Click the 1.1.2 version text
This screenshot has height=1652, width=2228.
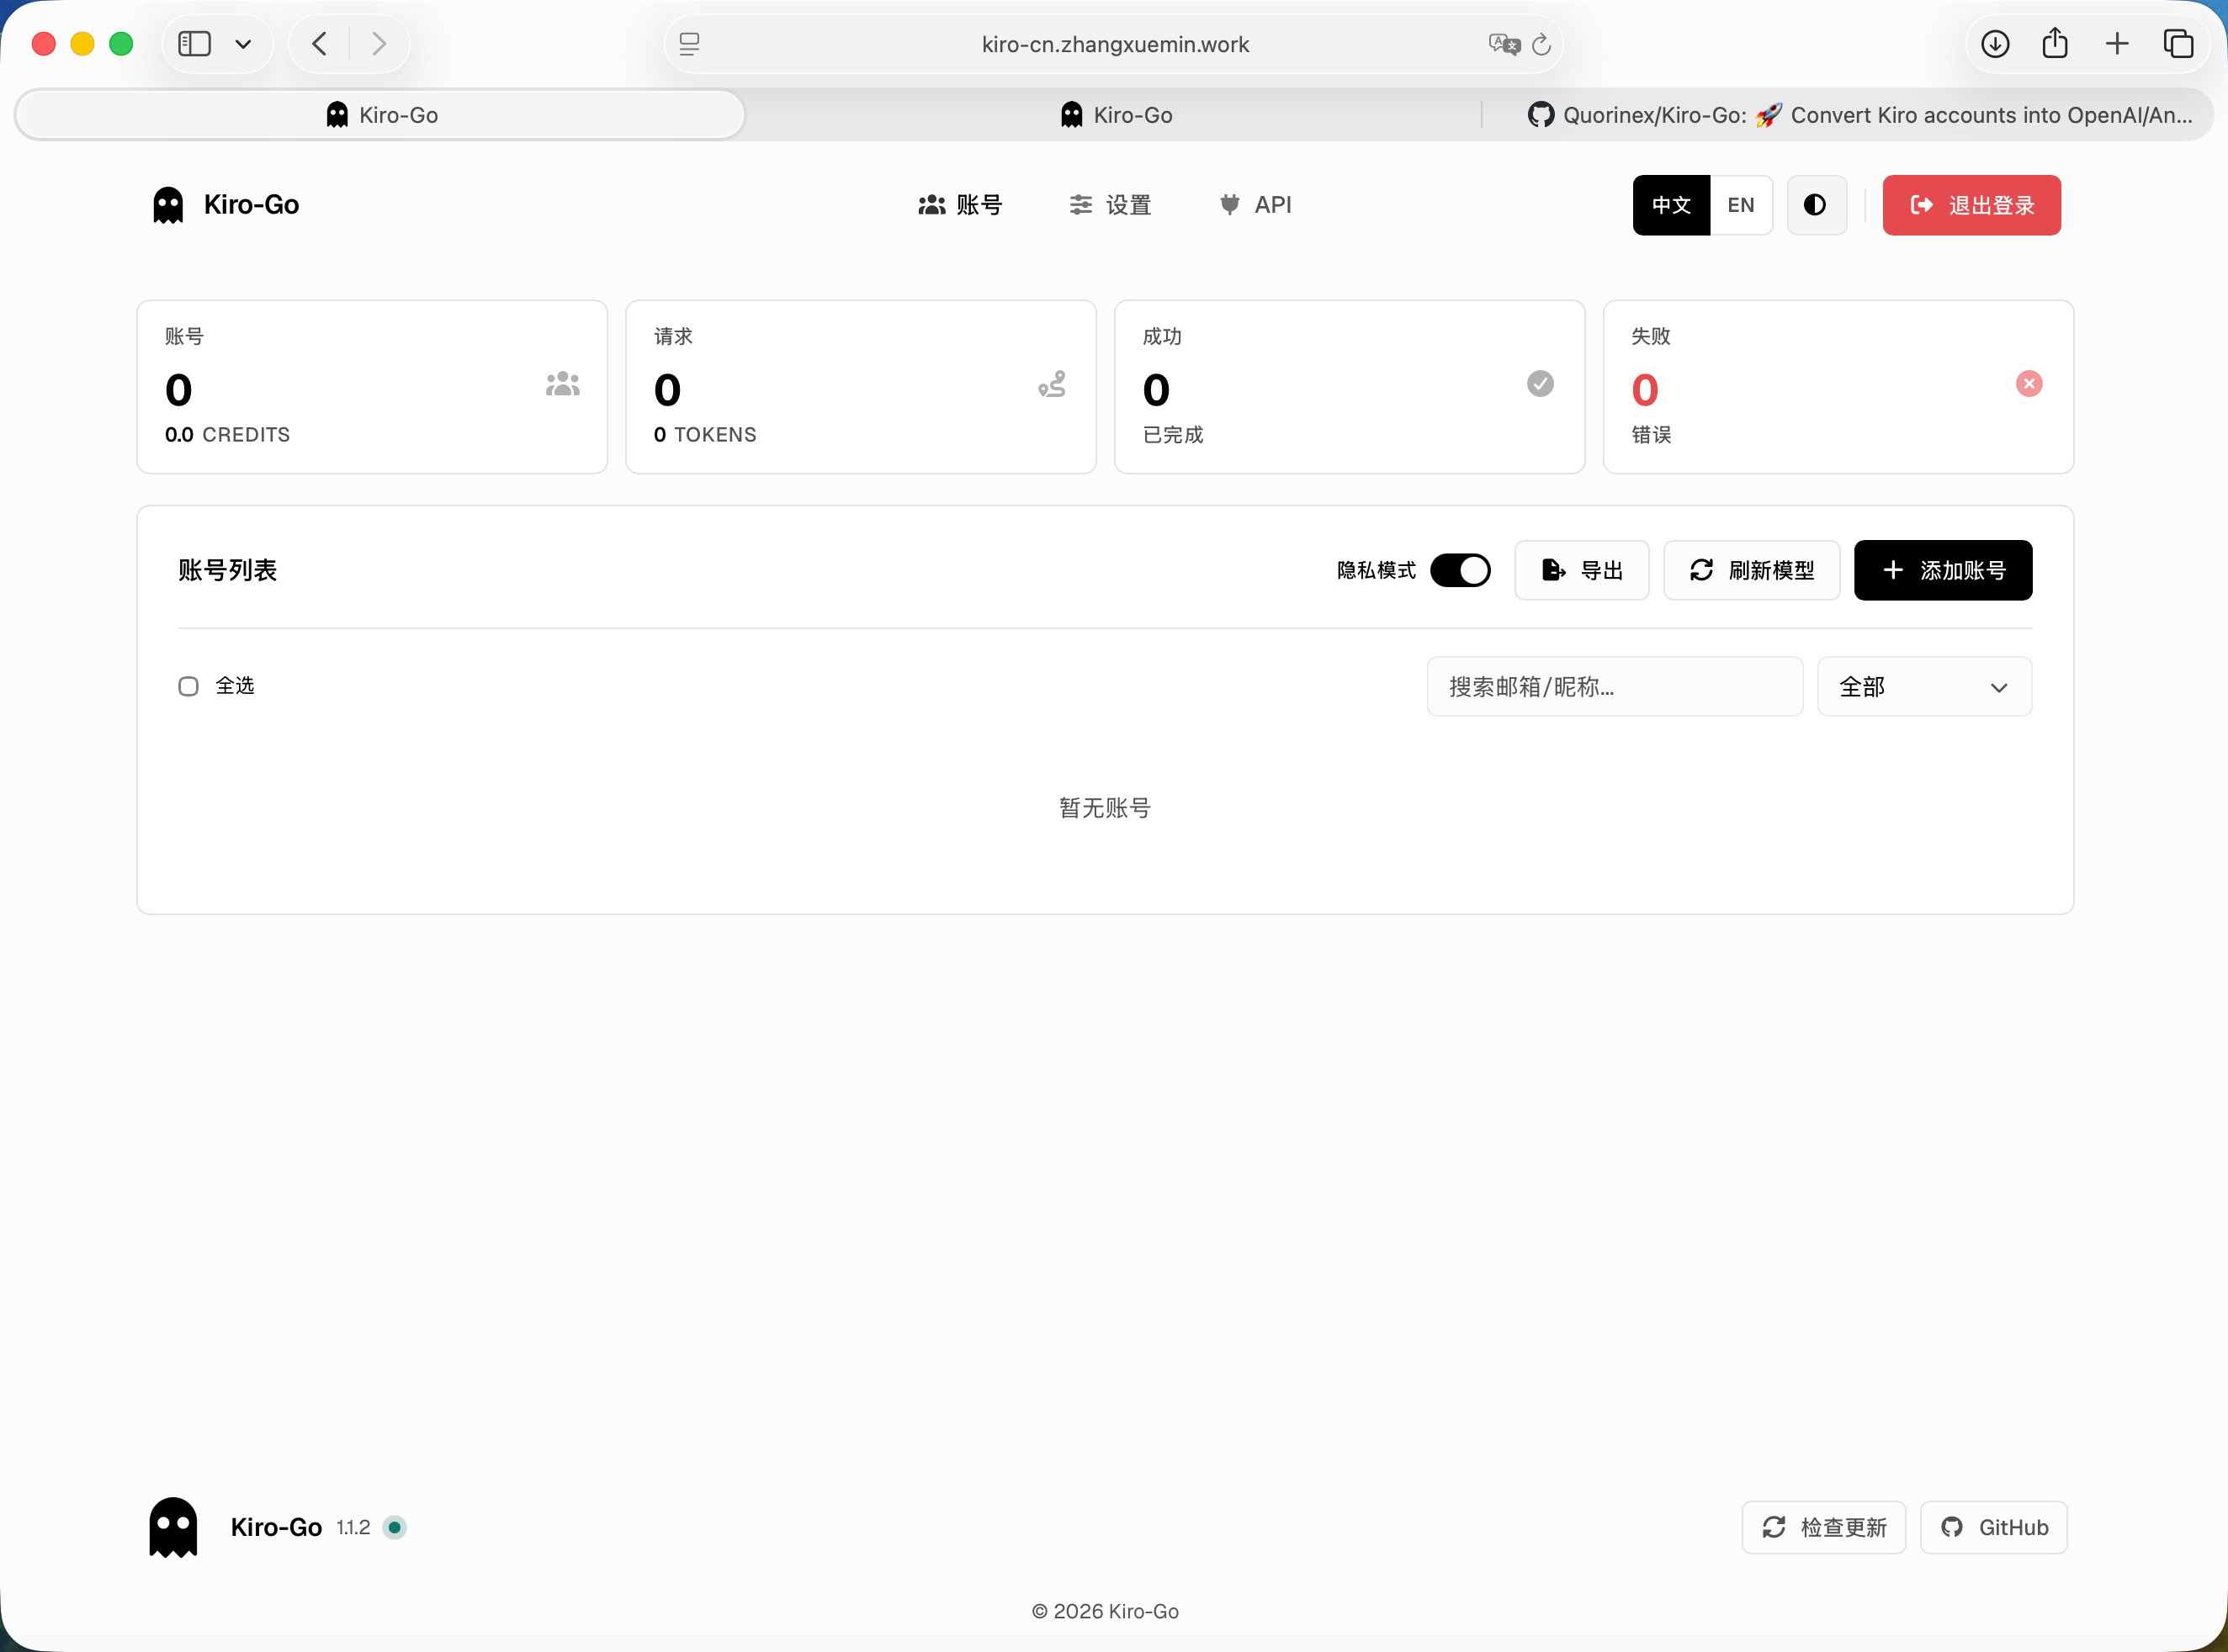(x=353, y=1527)
